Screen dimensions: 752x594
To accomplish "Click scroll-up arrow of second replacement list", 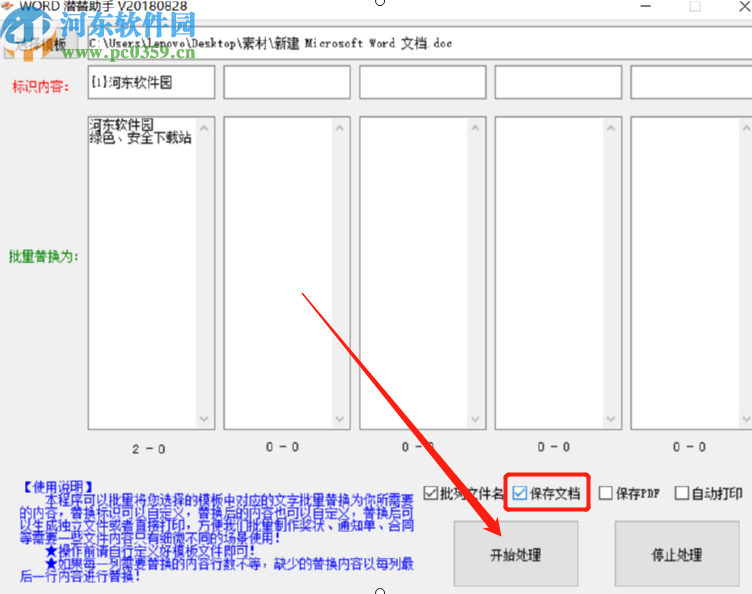I will 340,128.
